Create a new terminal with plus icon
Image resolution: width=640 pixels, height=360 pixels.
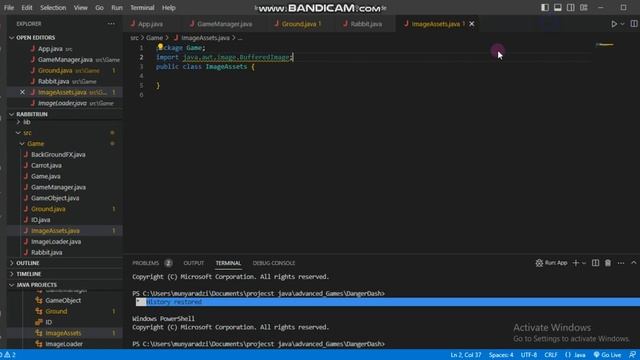pyautogui.click(x=576, y=263)
